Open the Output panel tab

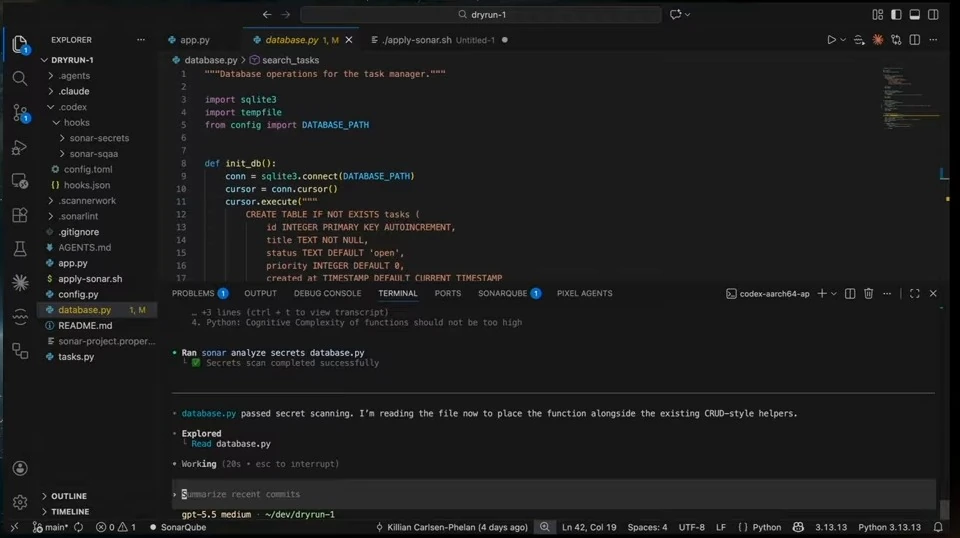260,293
